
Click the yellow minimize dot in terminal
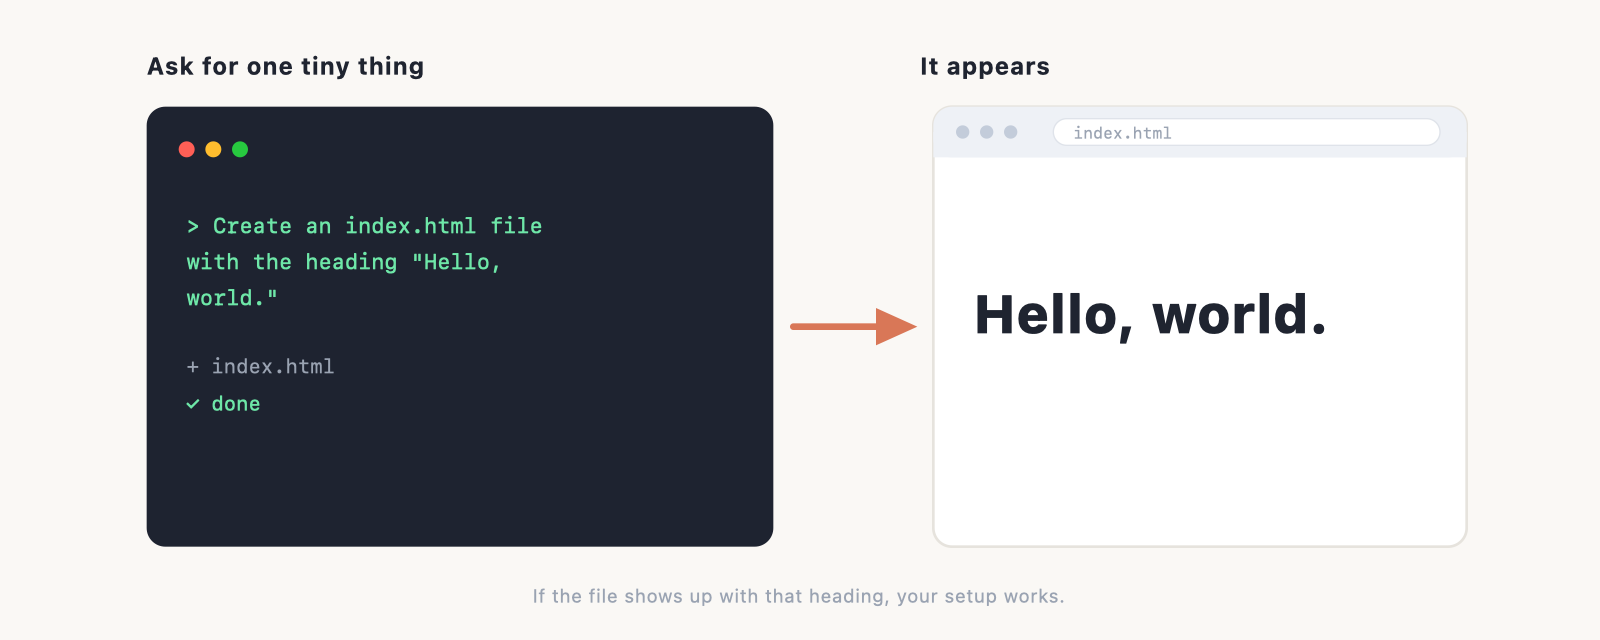pyautogui.click(x=213, y=149)
